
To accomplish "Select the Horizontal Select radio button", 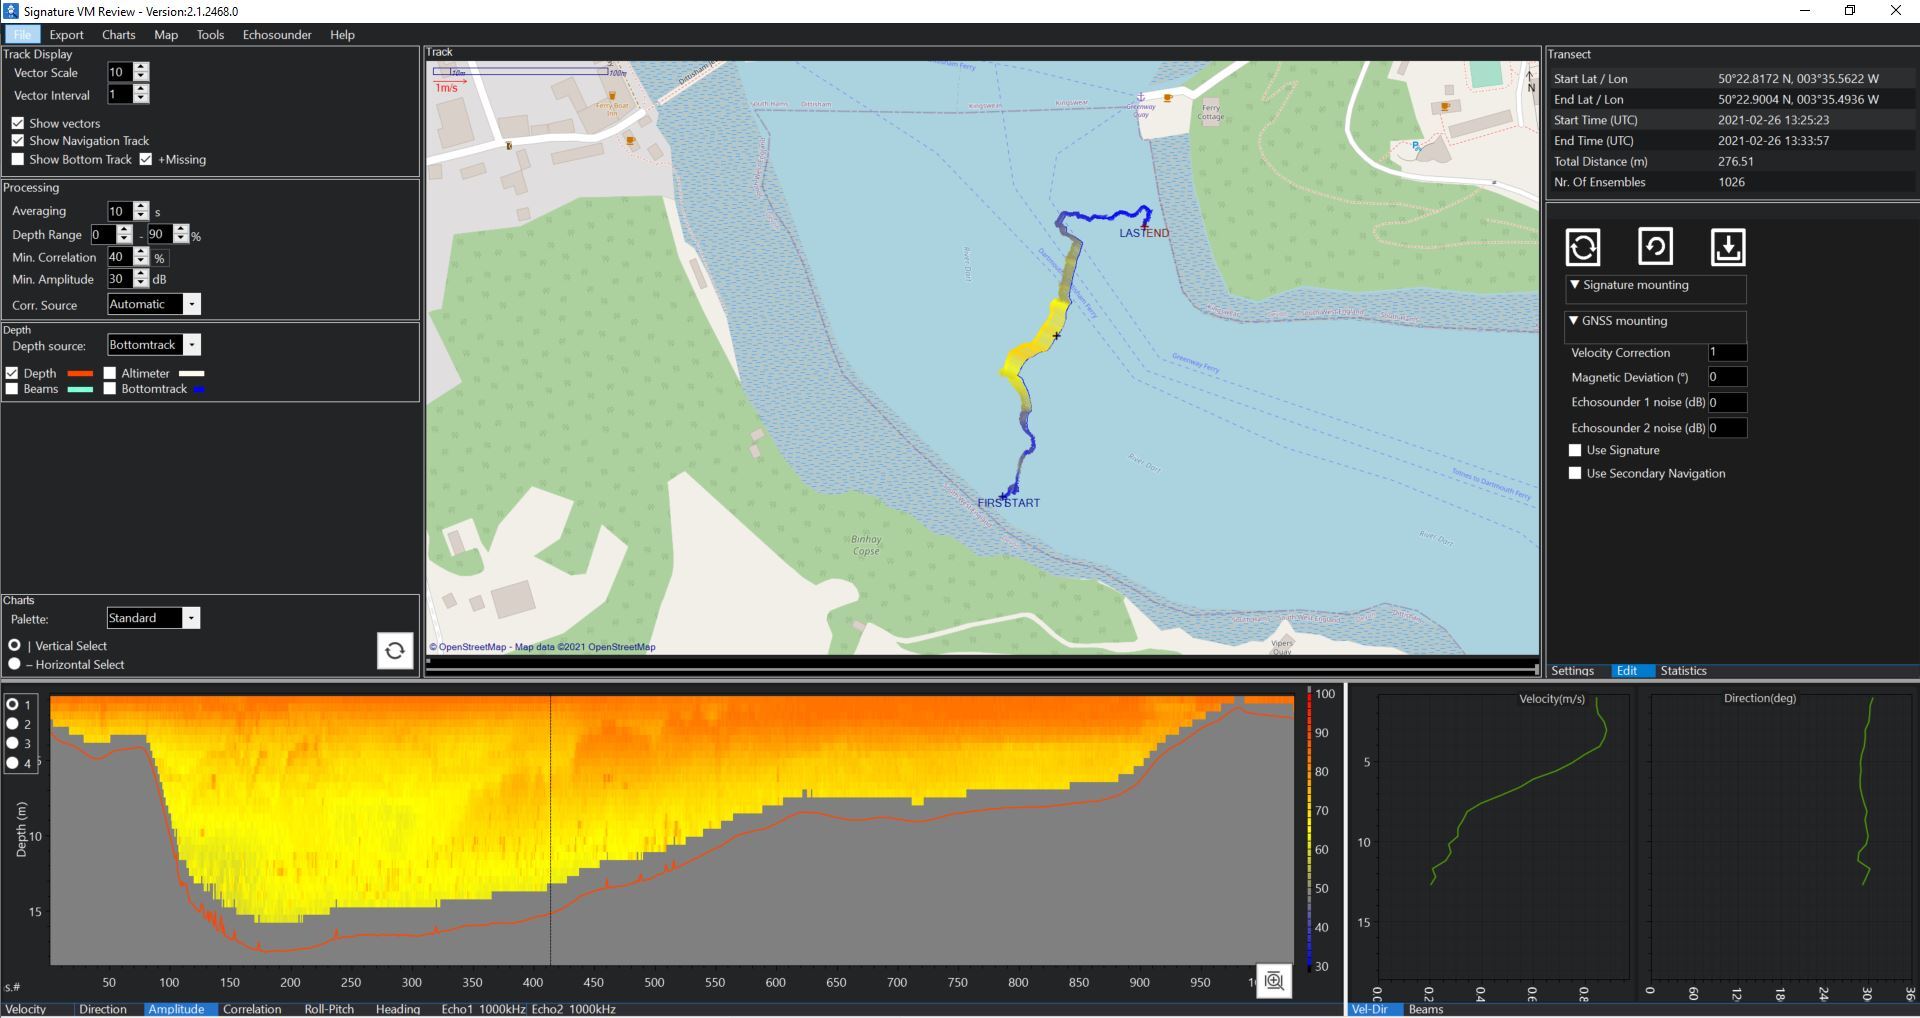I will pyautogui.click(x=14, y=664).
